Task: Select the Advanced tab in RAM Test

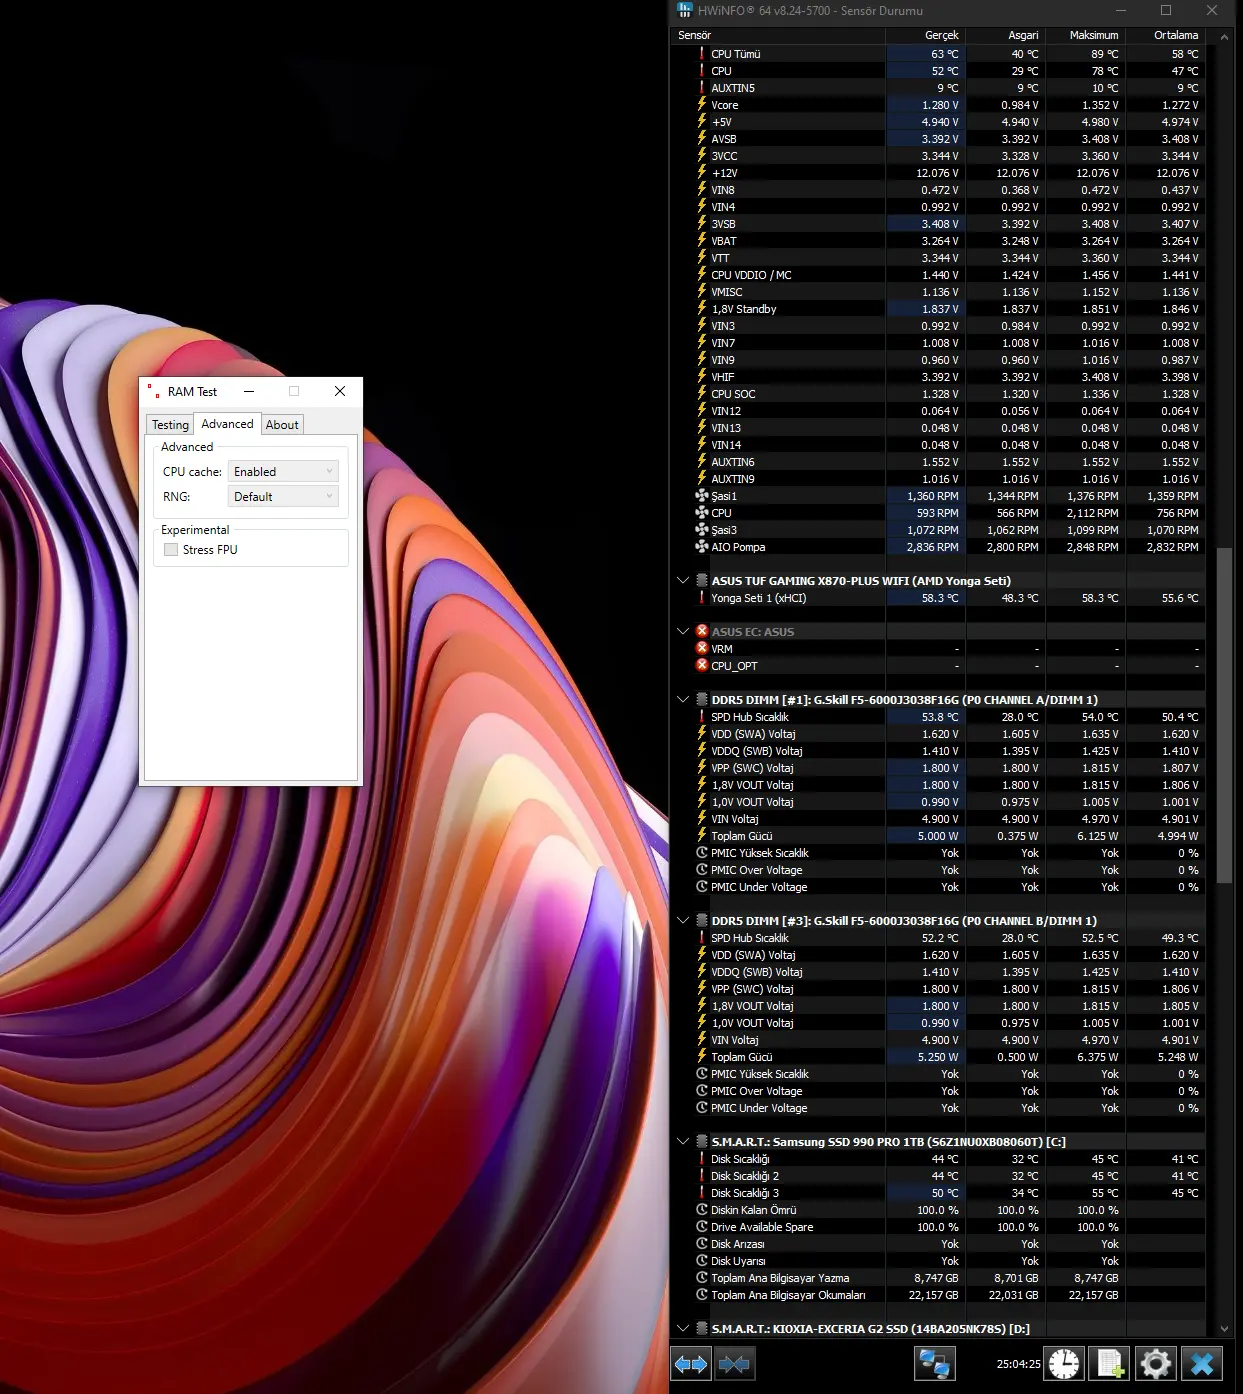Action: pyautogui.click(x=227, y=424)
